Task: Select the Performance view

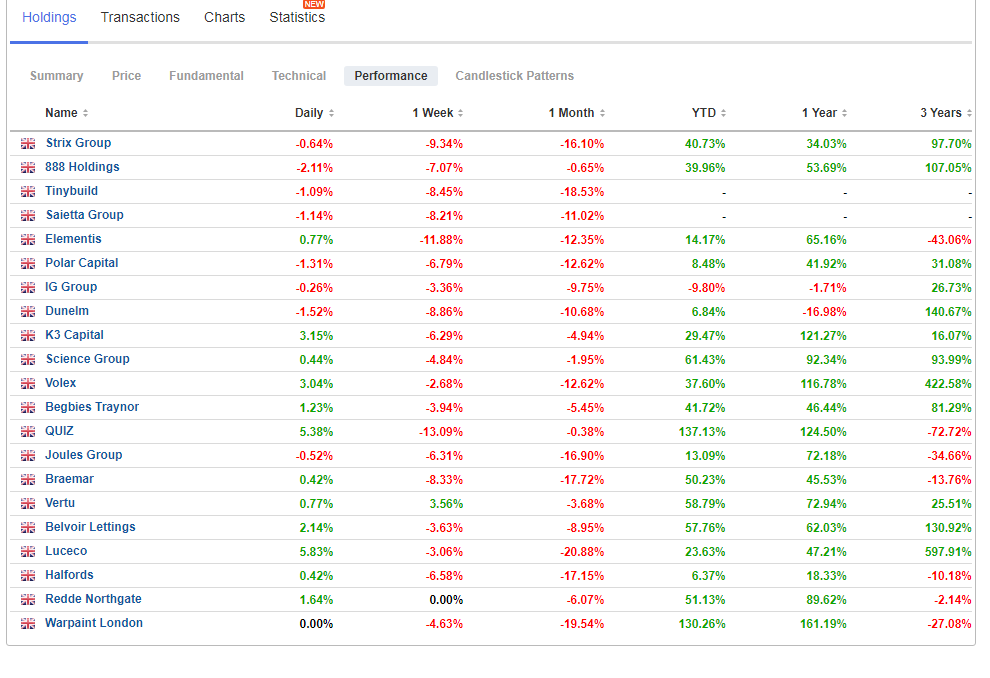Action: click(x=391, y=76)
